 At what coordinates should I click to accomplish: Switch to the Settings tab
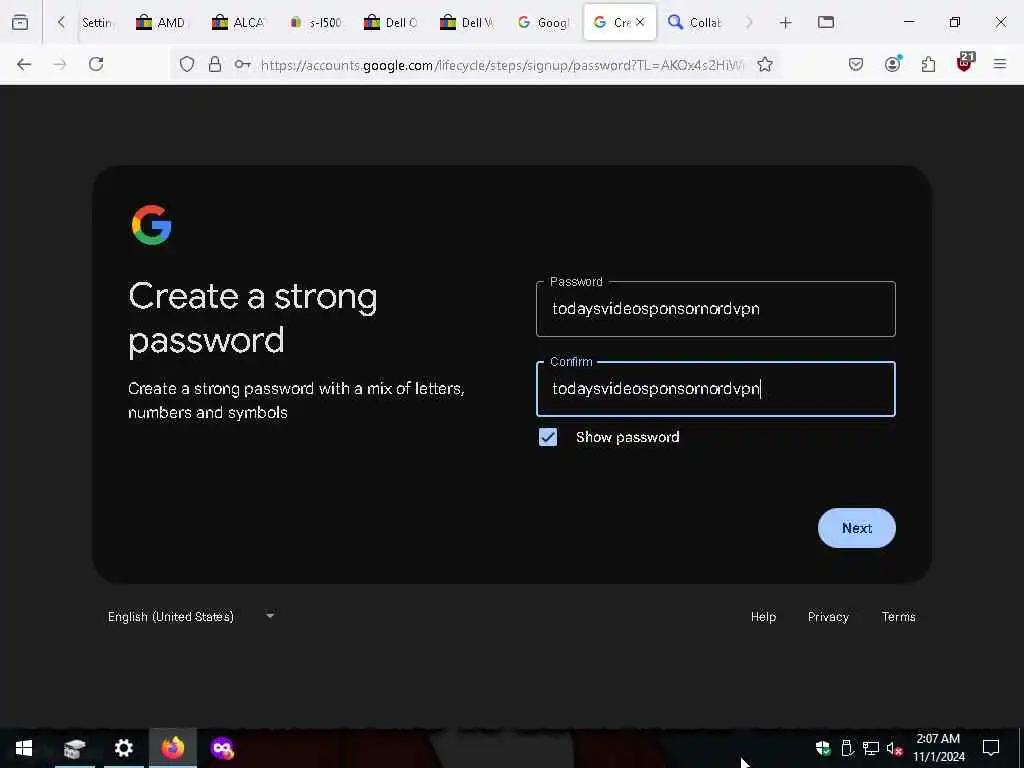pos(95,23)
